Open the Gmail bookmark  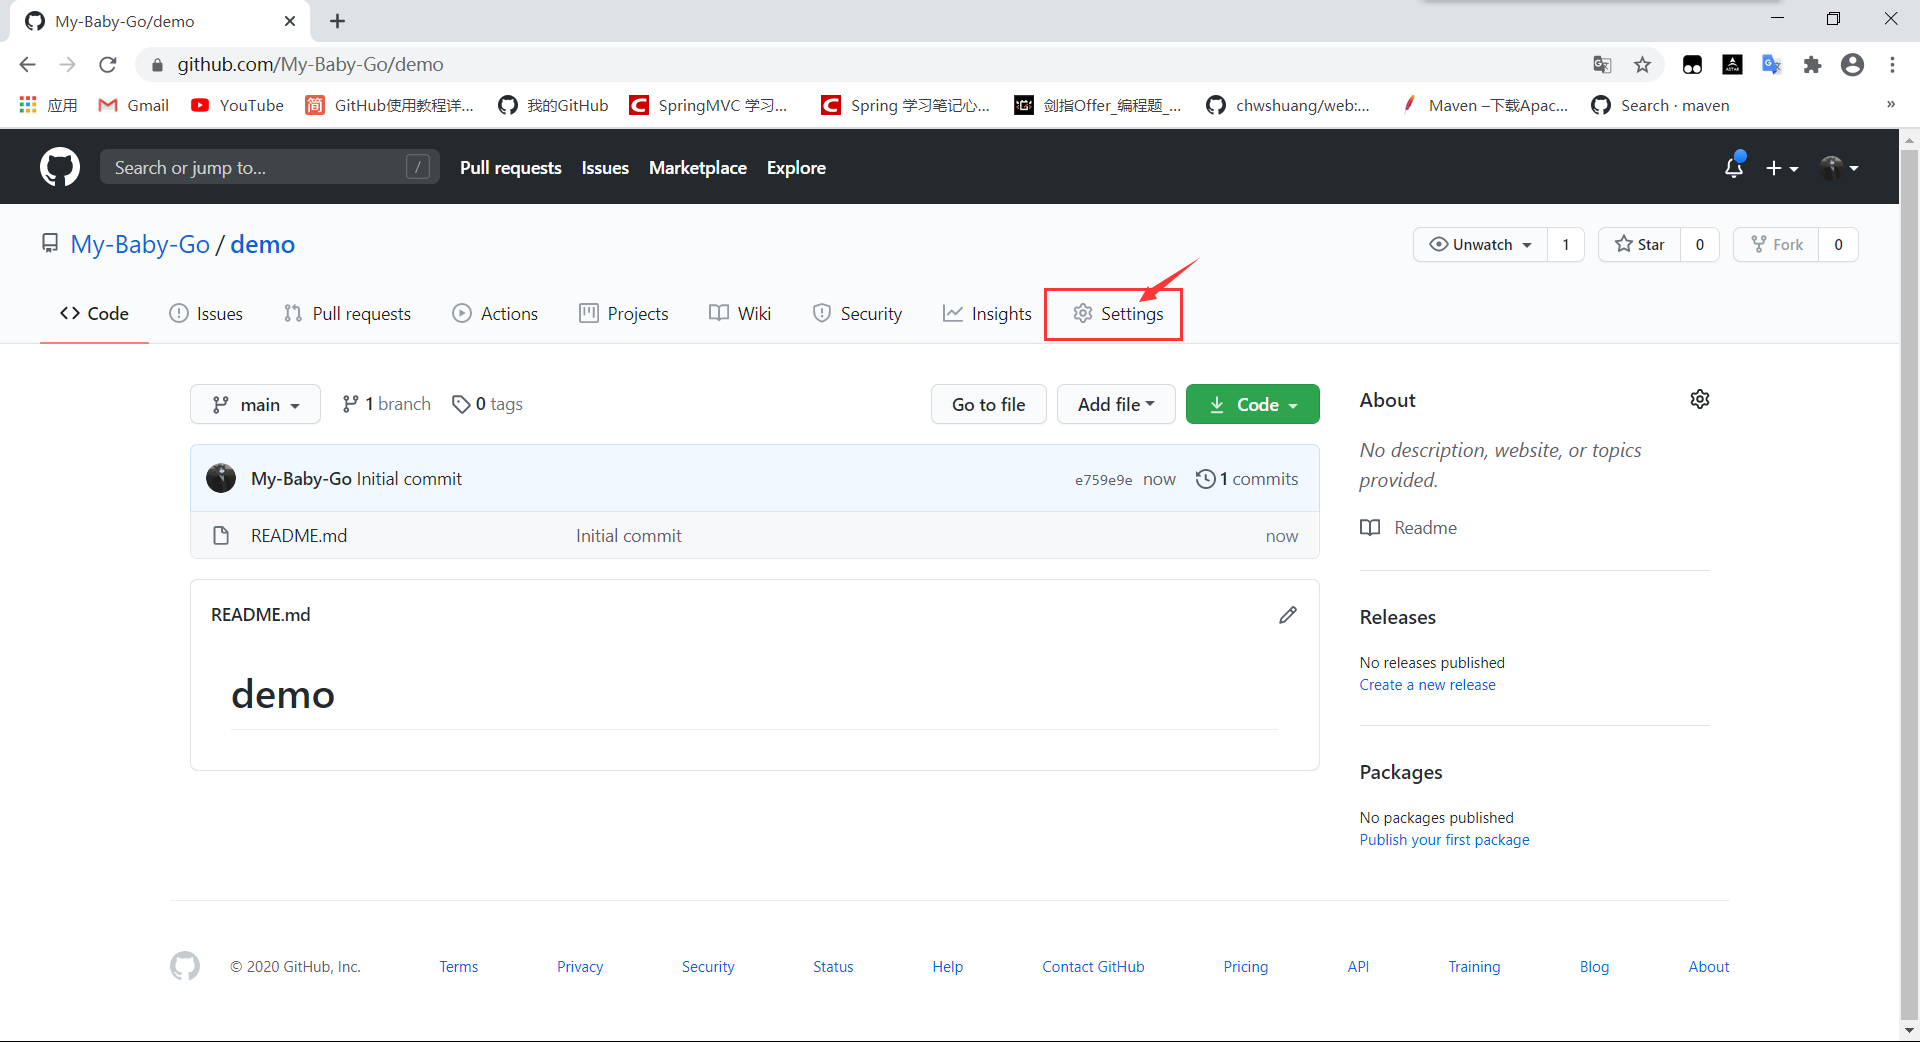pos(133,105)
